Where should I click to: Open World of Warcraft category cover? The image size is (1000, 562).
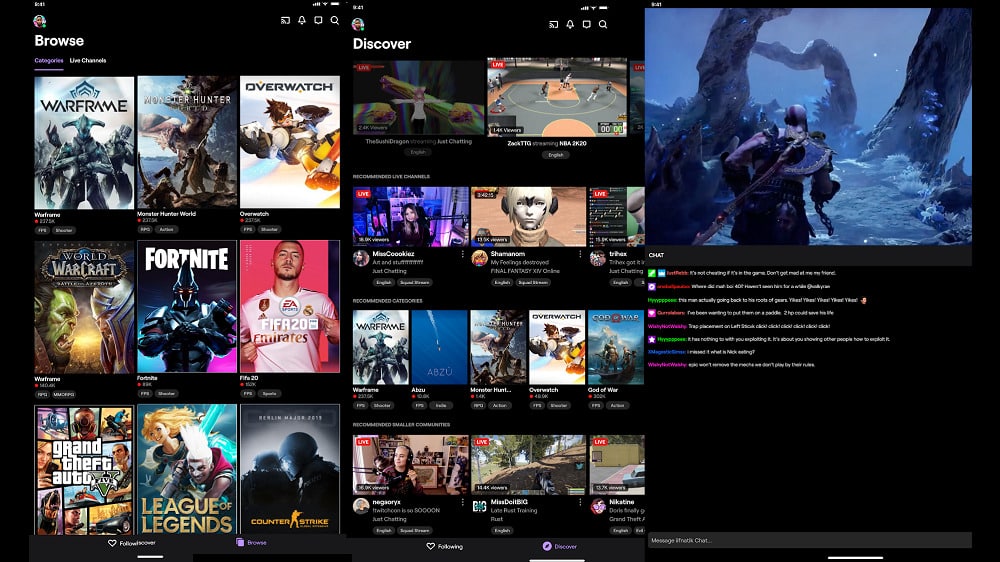coord(84,307)
